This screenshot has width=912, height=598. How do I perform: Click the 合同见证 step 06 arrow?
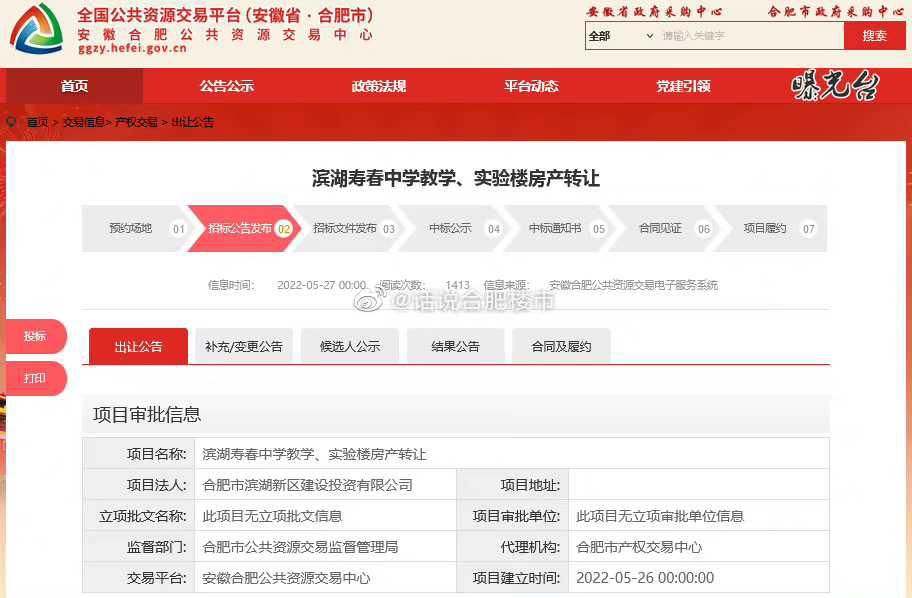pos(666,228)
